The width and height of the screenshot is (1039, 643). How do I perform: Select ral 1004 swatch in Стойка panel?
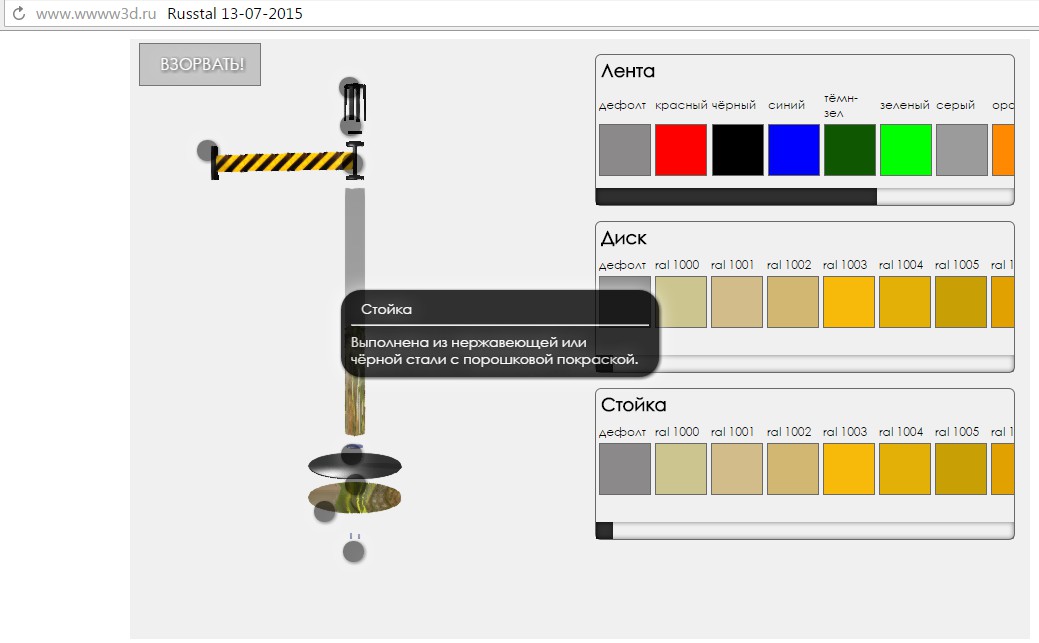(x=905, y=469)
